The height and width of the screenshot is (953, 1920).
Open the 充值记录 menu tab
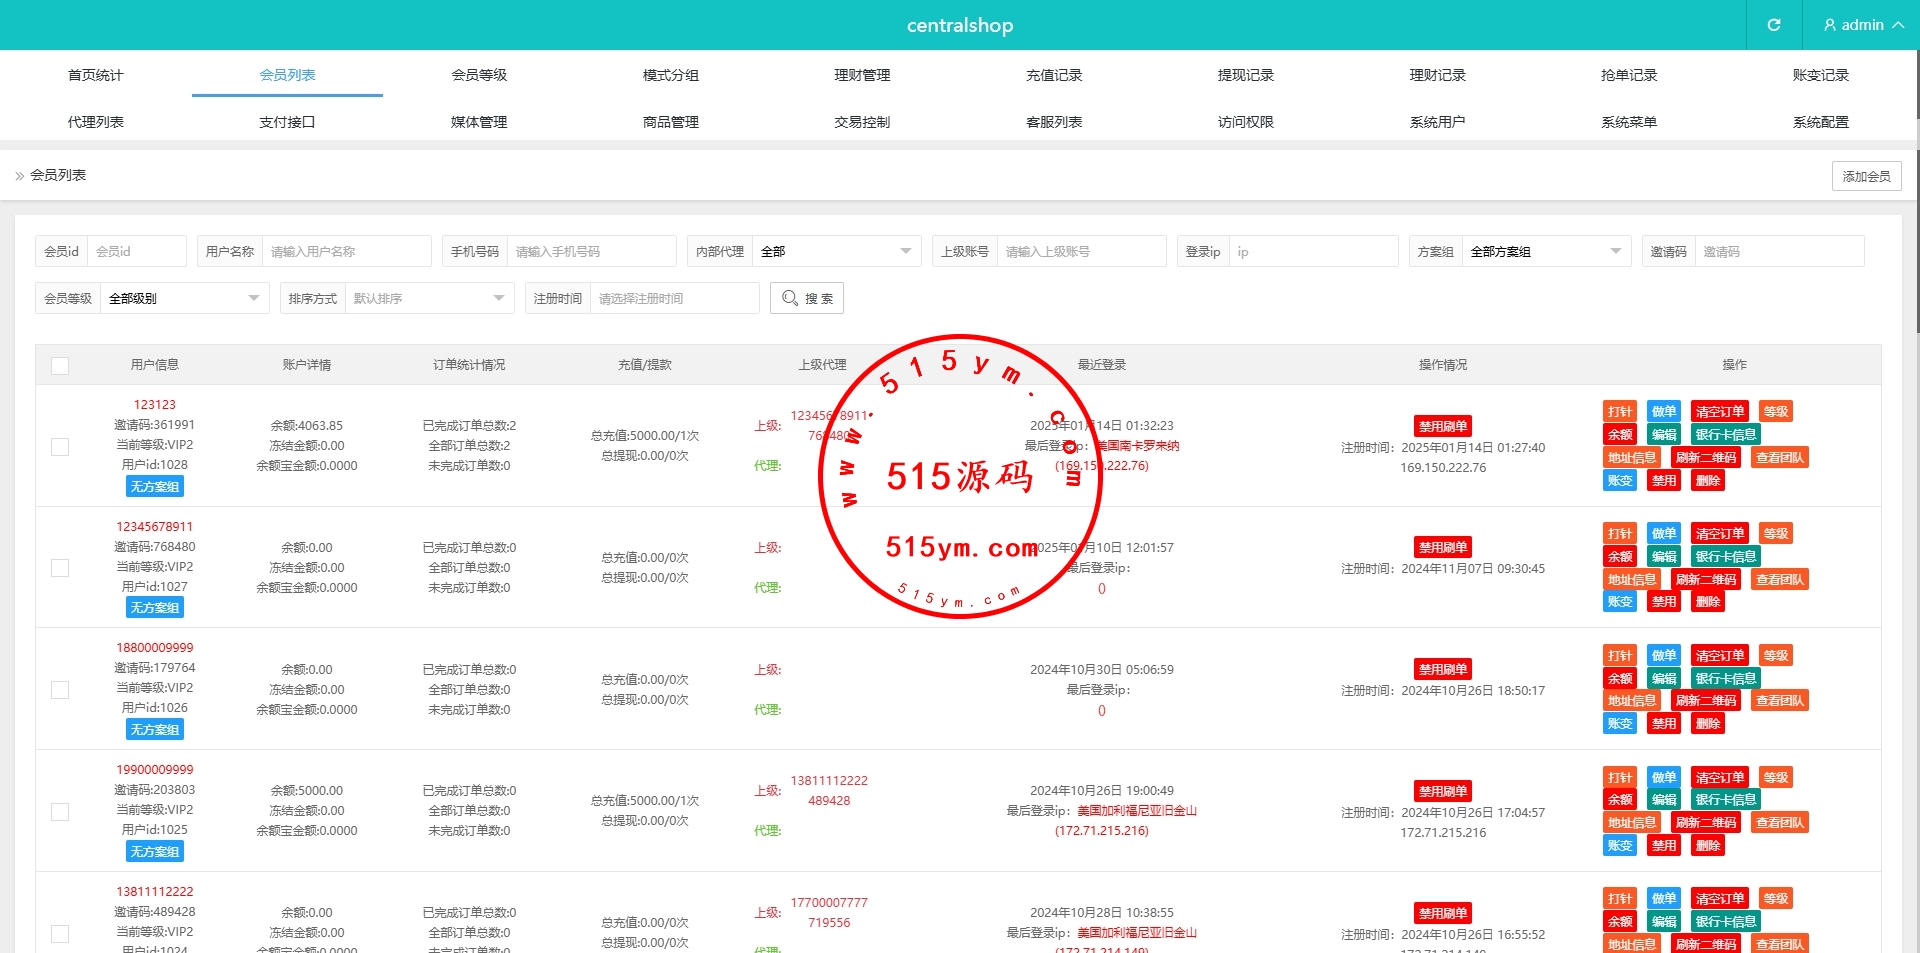point(1054,75)
